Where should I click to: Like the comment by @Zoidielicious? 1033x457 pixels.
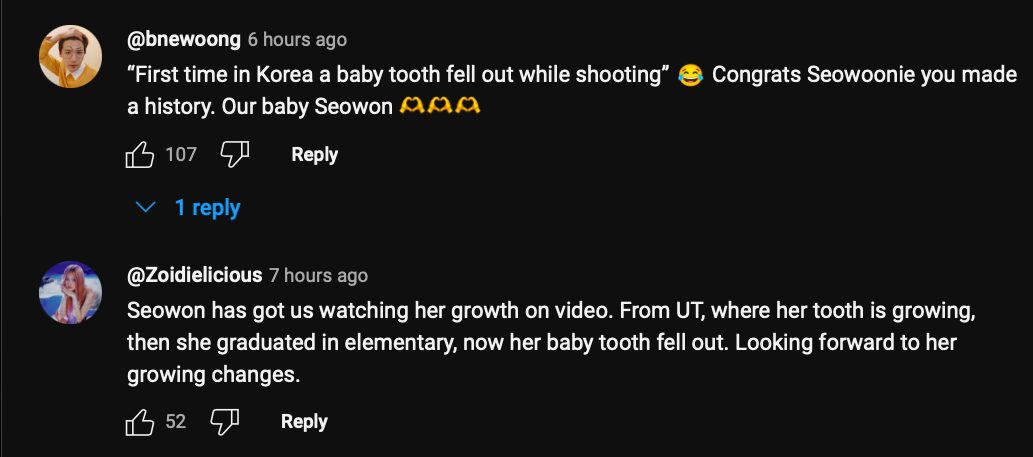(x=139, y=422)
